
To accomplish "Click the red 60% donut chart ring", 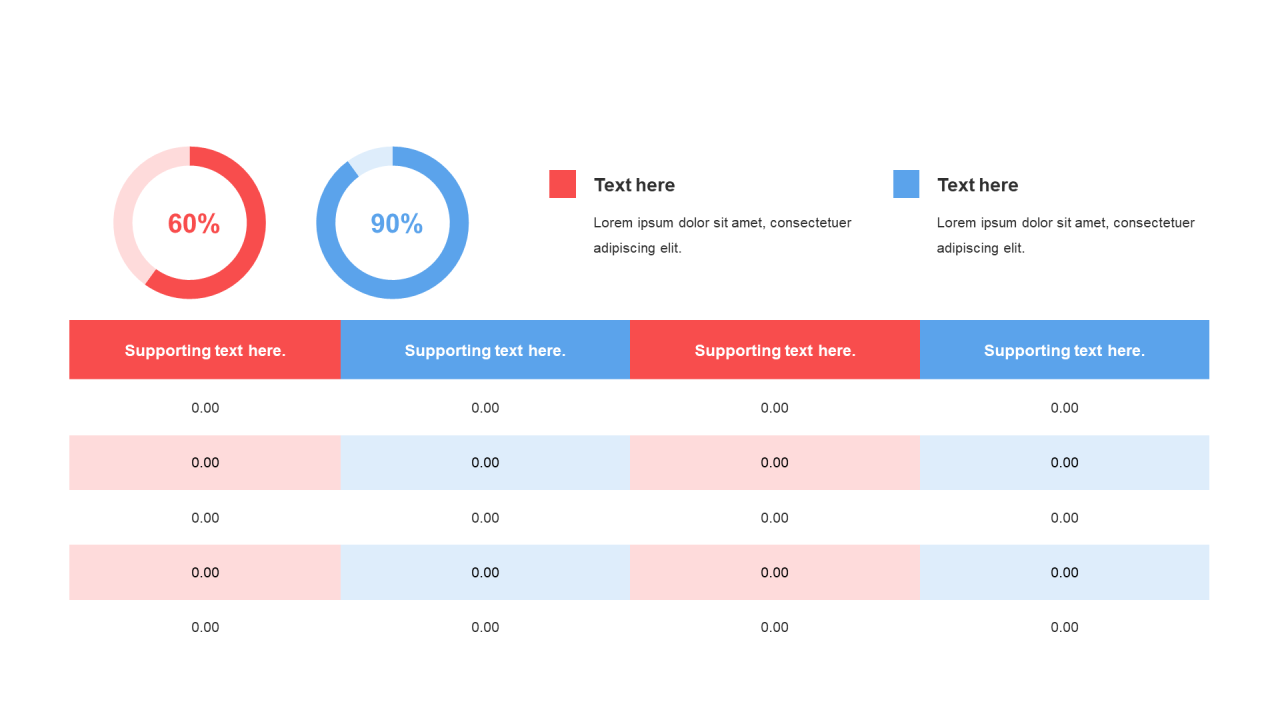I will click(255, 222).
